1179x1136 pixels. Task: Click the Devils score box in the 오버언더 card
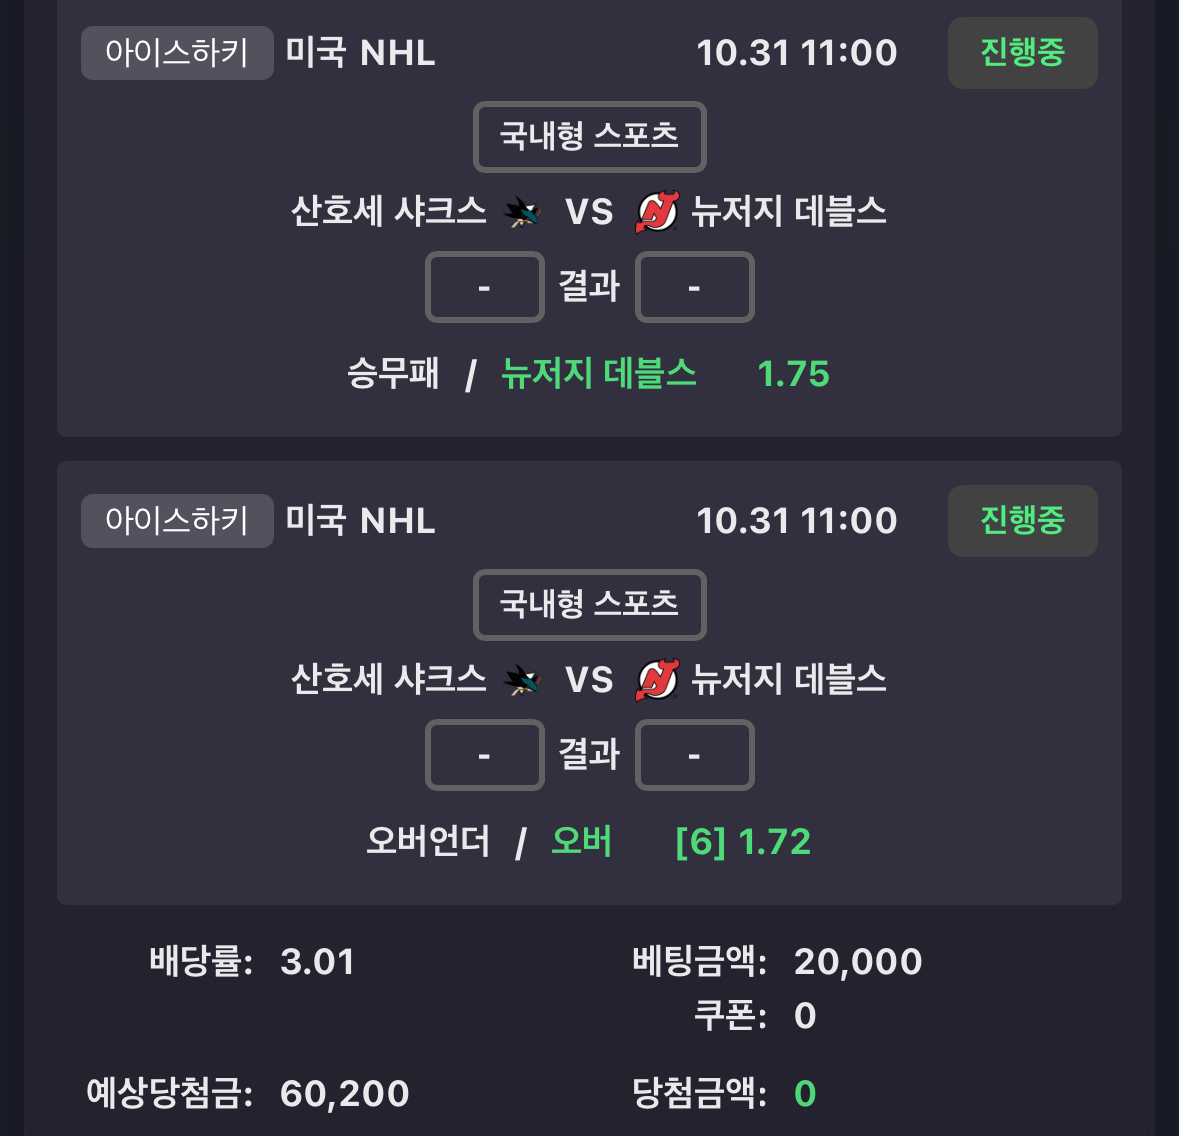point(694,756)
